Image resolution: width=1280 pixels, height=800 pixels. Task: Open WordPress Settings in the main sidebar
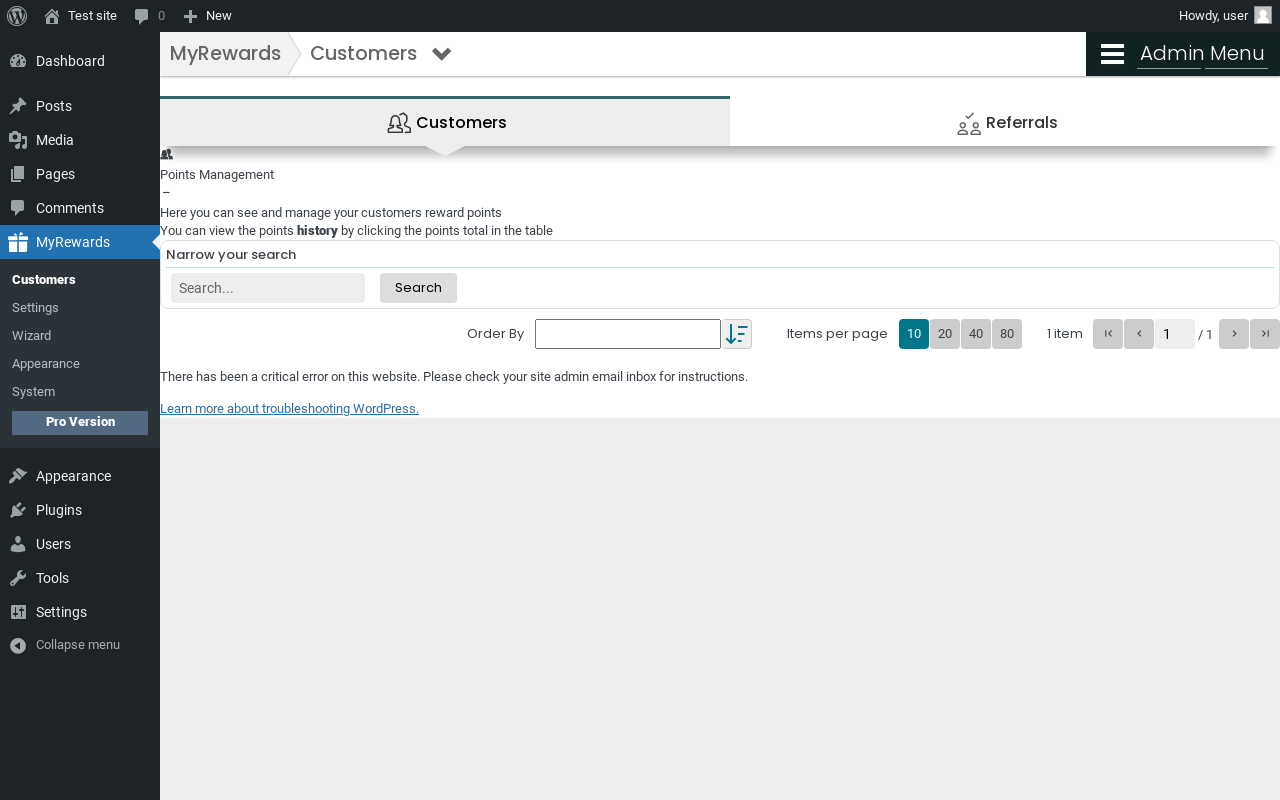point(80,612)
